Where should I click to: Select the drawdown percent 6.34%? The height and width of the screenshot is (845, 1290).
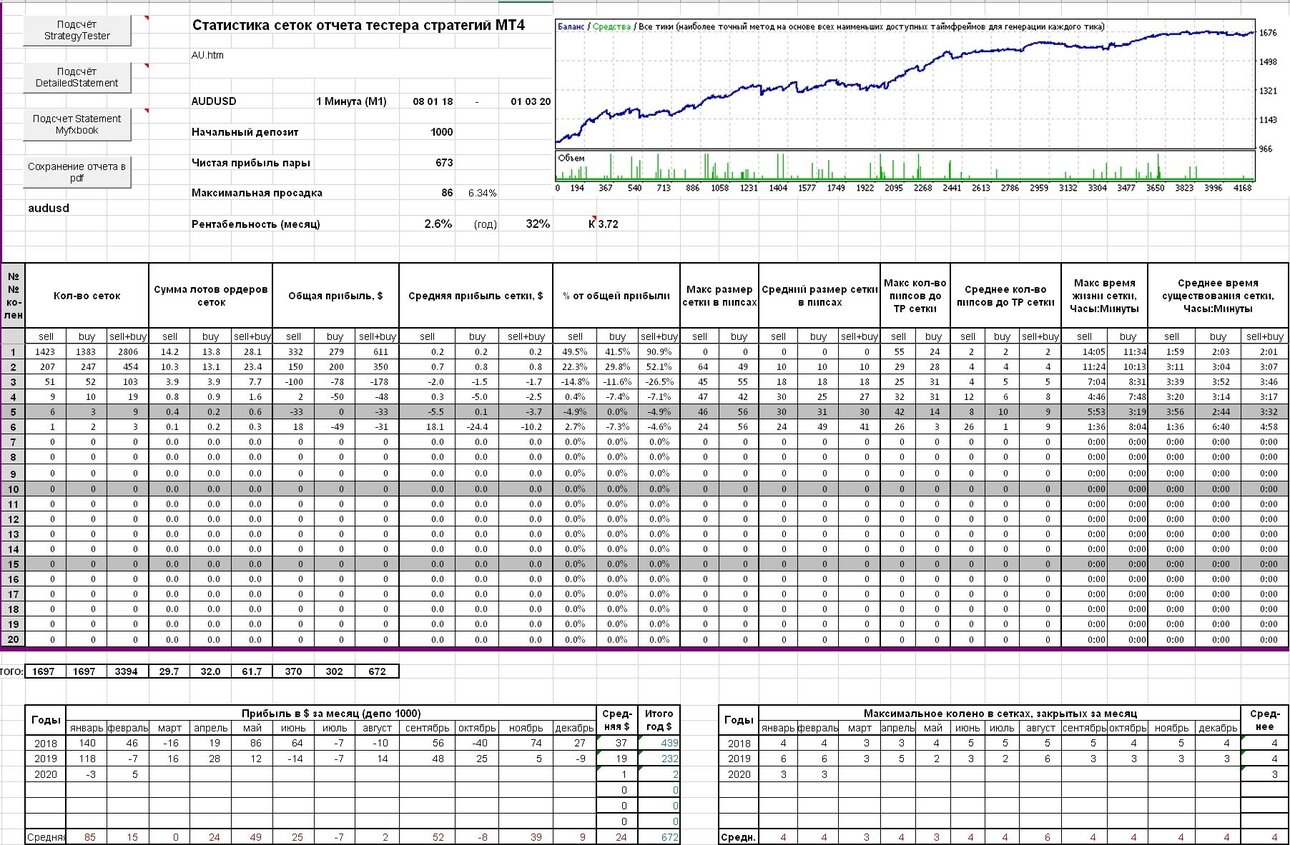(481, 193)
